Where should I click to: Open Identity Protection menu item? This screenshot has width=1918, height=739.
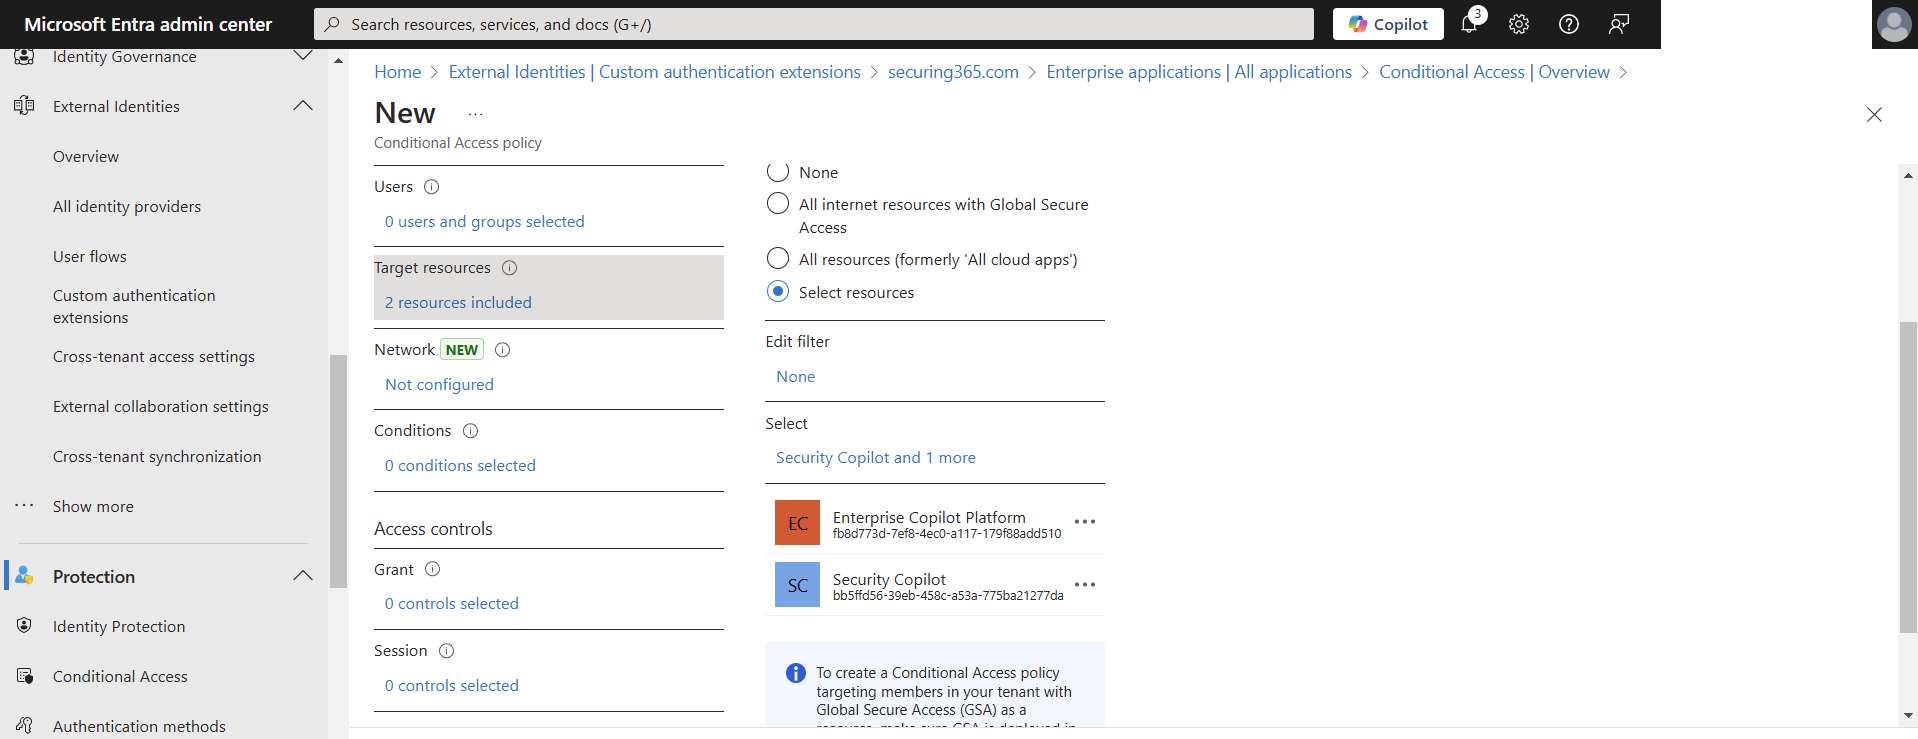(119, 627)
